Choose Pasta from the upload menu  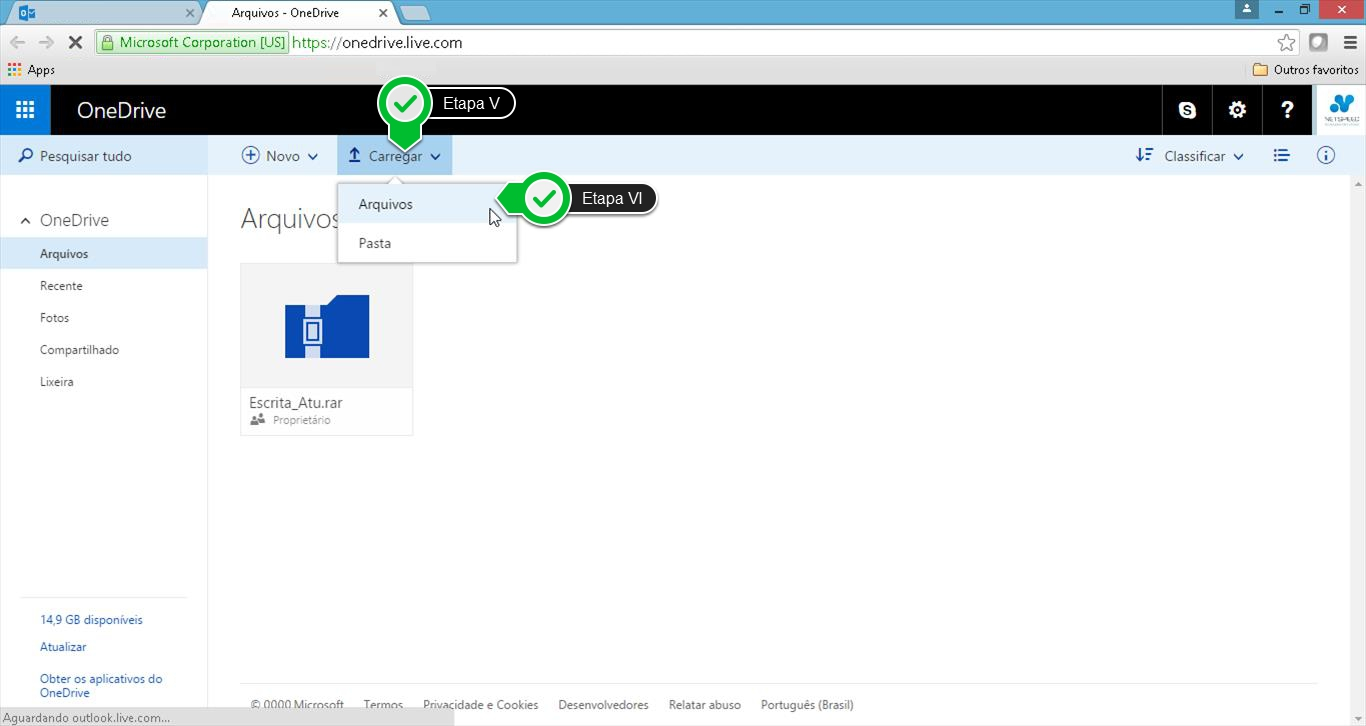(375, 243)
